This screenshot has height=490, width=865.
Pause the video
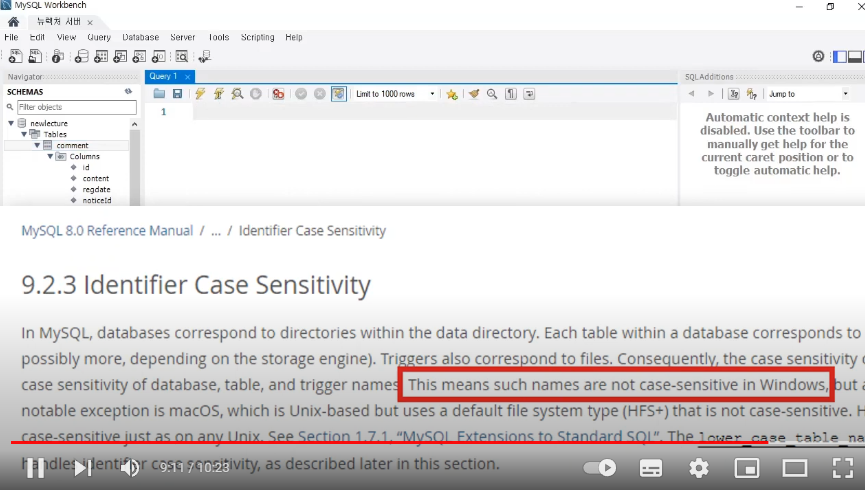tap(35, 468)
